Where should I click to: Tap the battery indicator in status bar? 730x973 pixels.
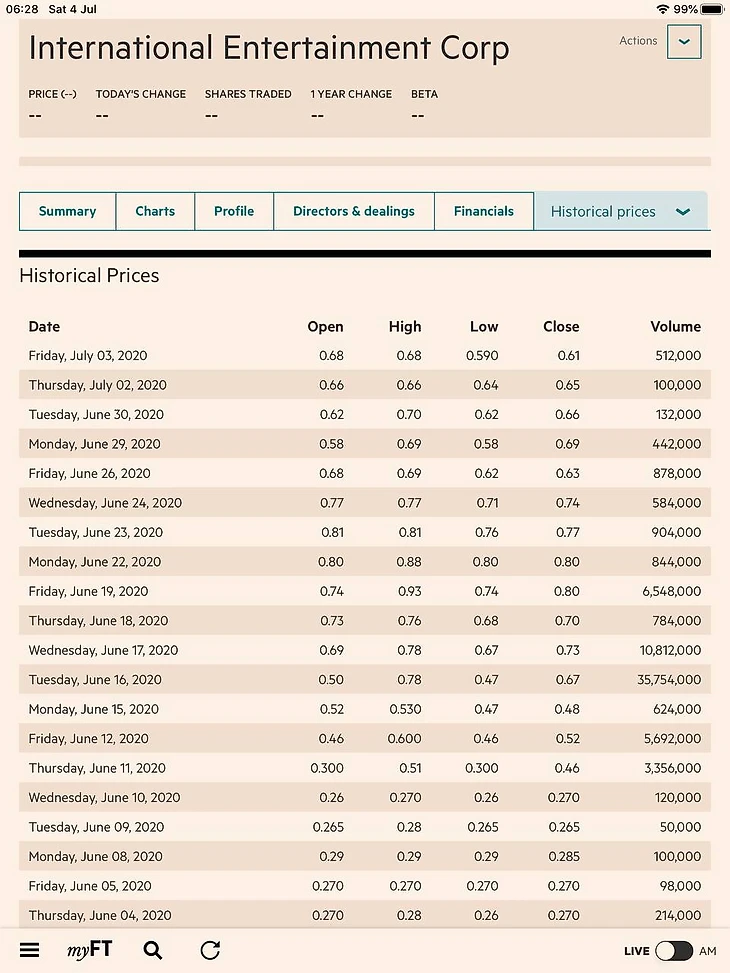(712, 9)
